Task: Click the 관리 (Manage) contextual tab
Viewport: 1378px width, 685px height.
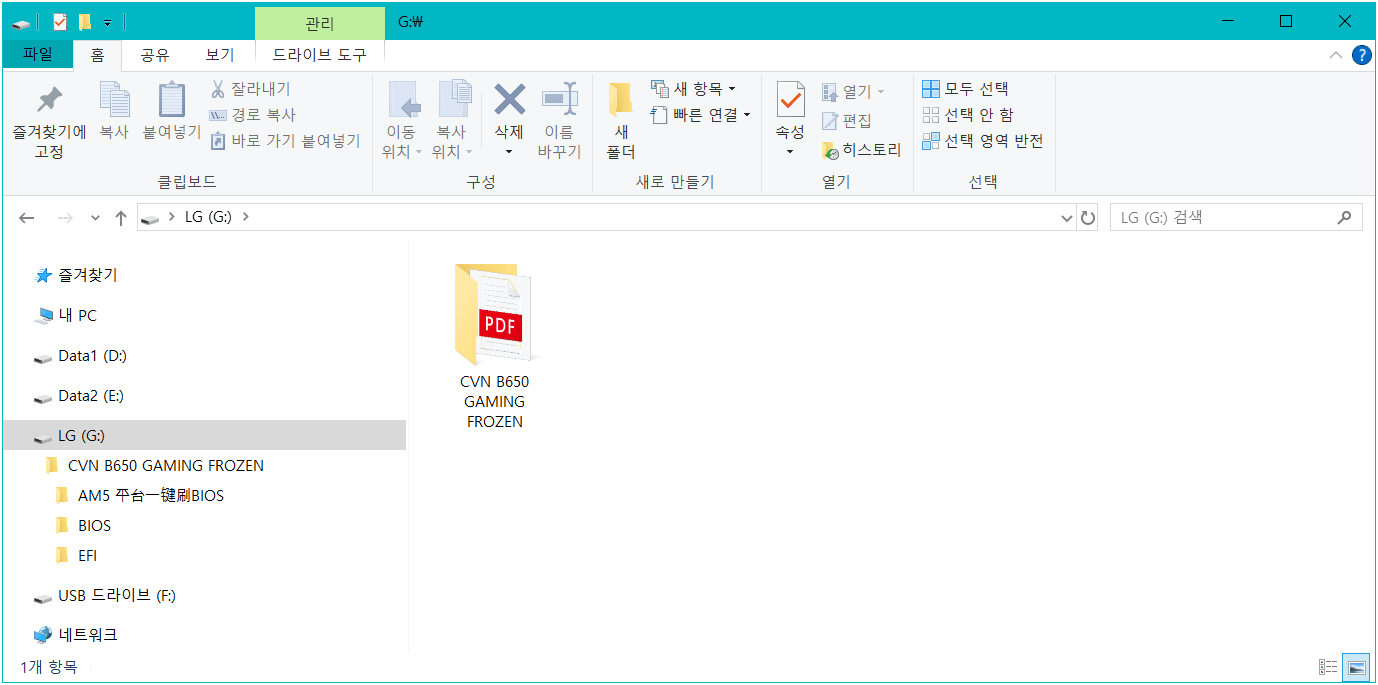Action: click(320, 23)
